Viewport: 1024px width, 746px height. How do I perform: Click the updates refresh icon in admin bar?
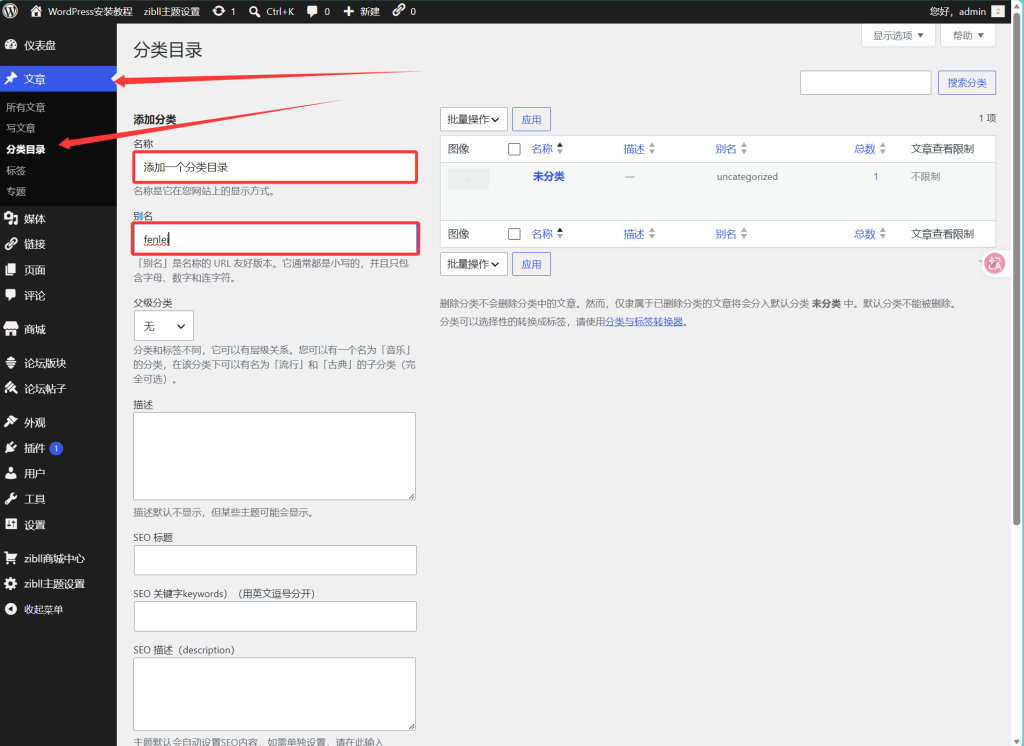[x=219, y=11]
